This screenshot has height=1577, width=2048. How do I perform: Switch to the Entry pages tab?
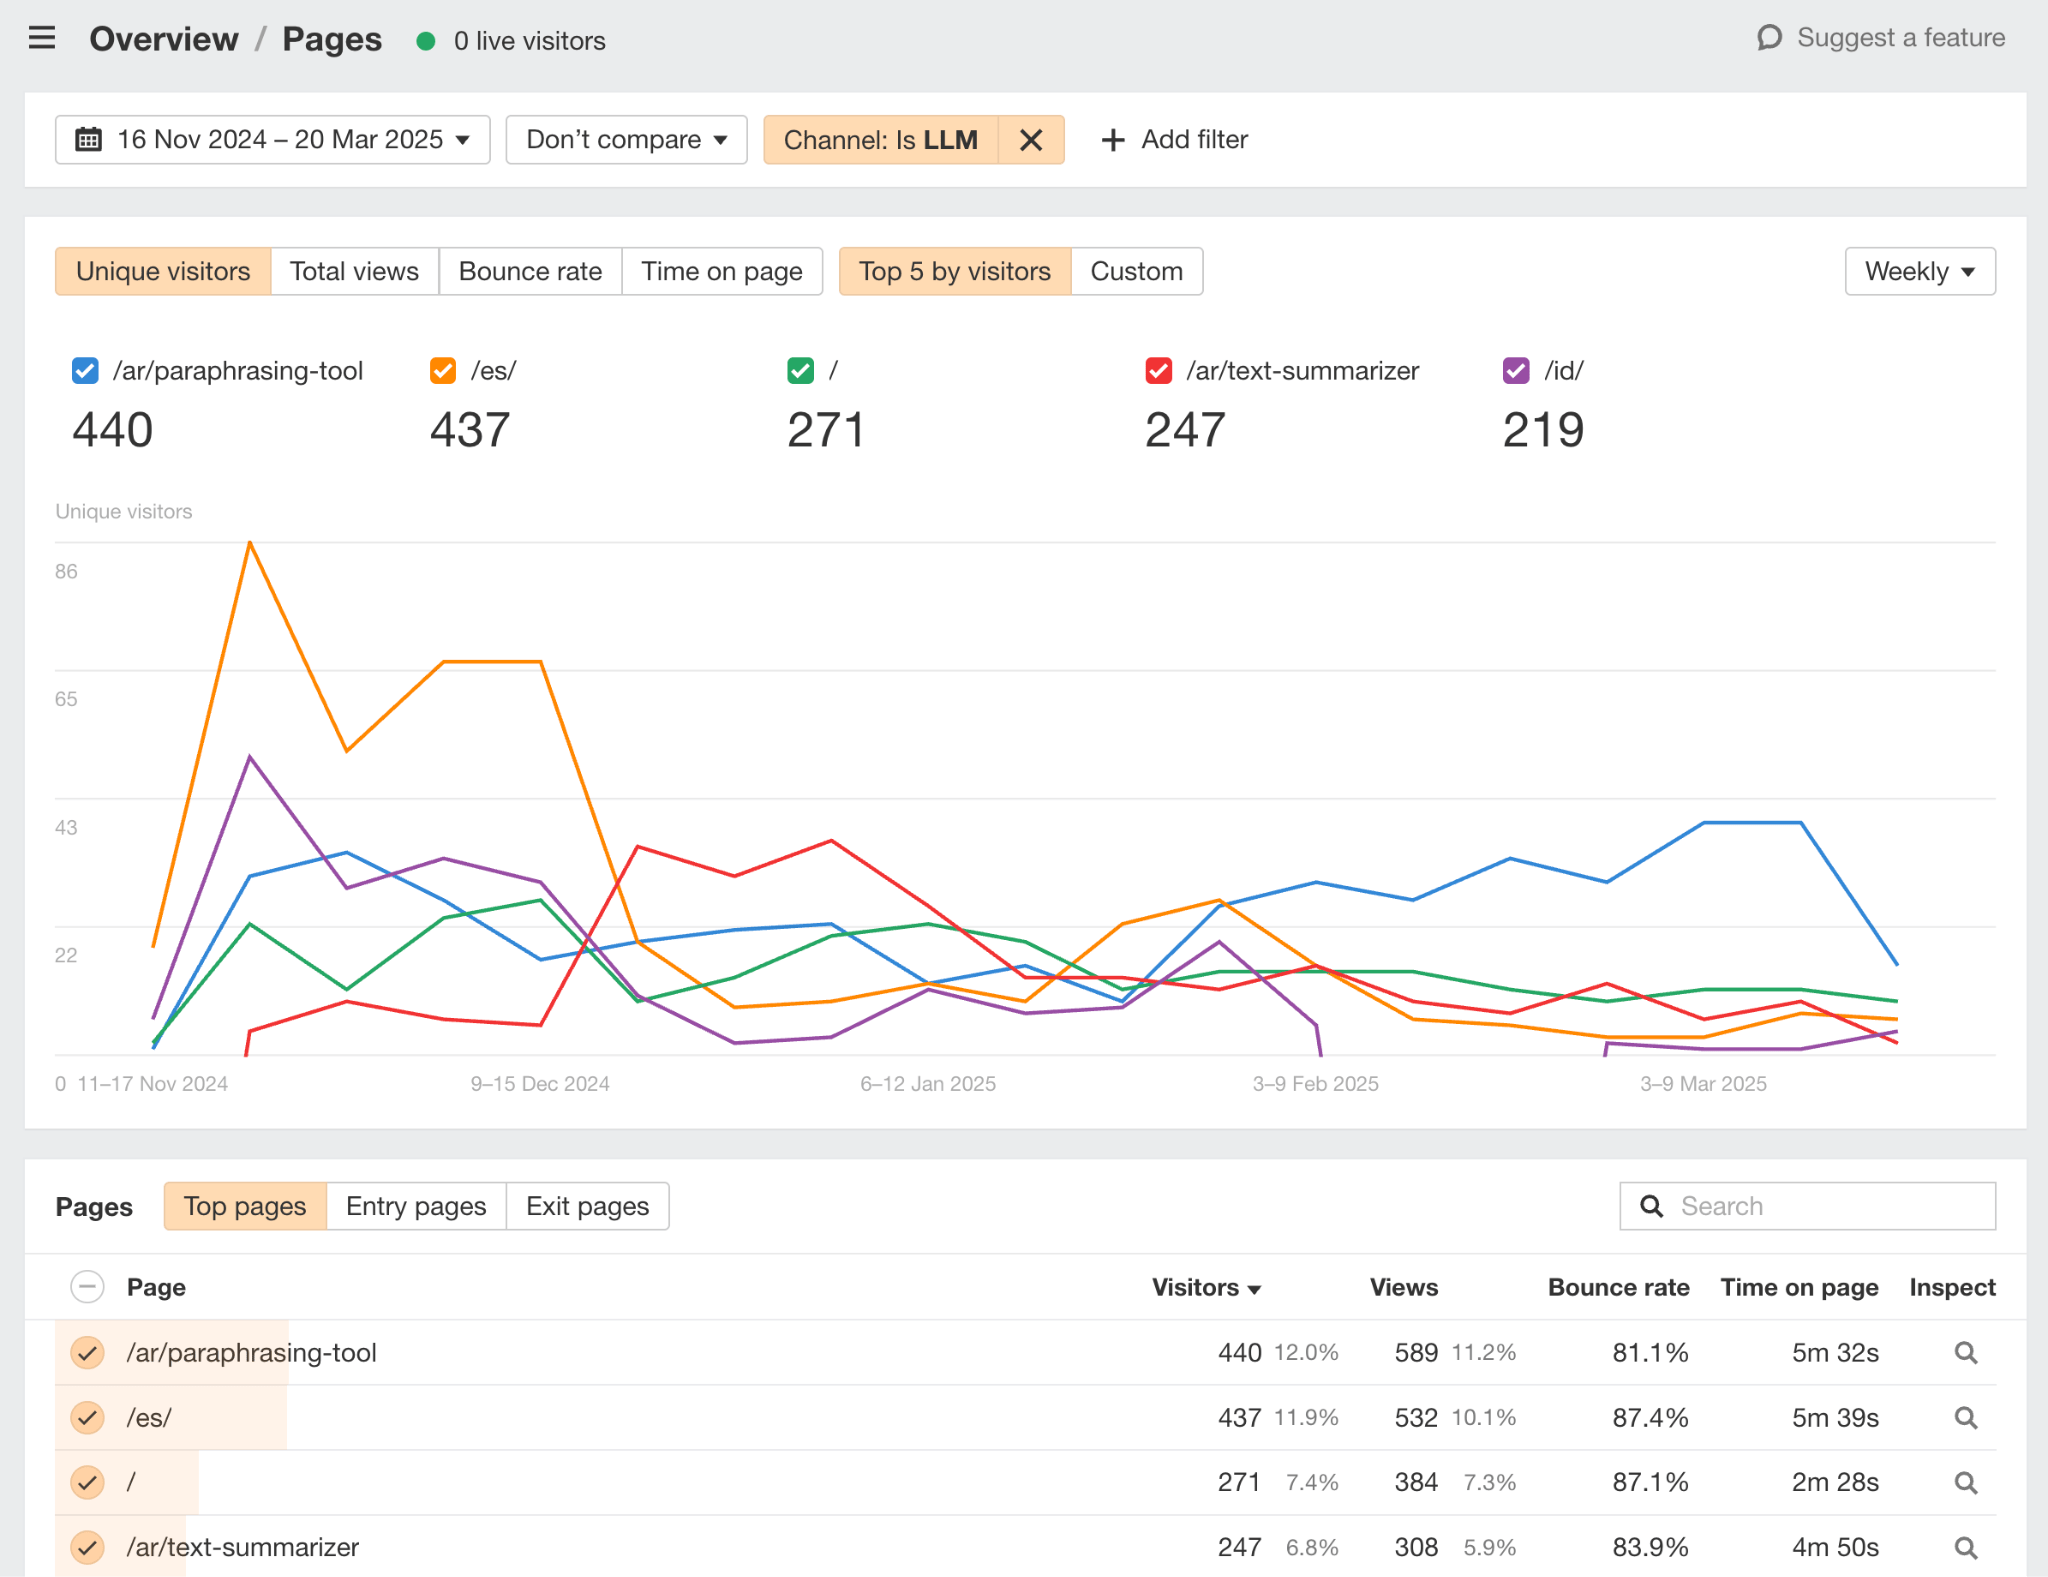point(415,1206)
